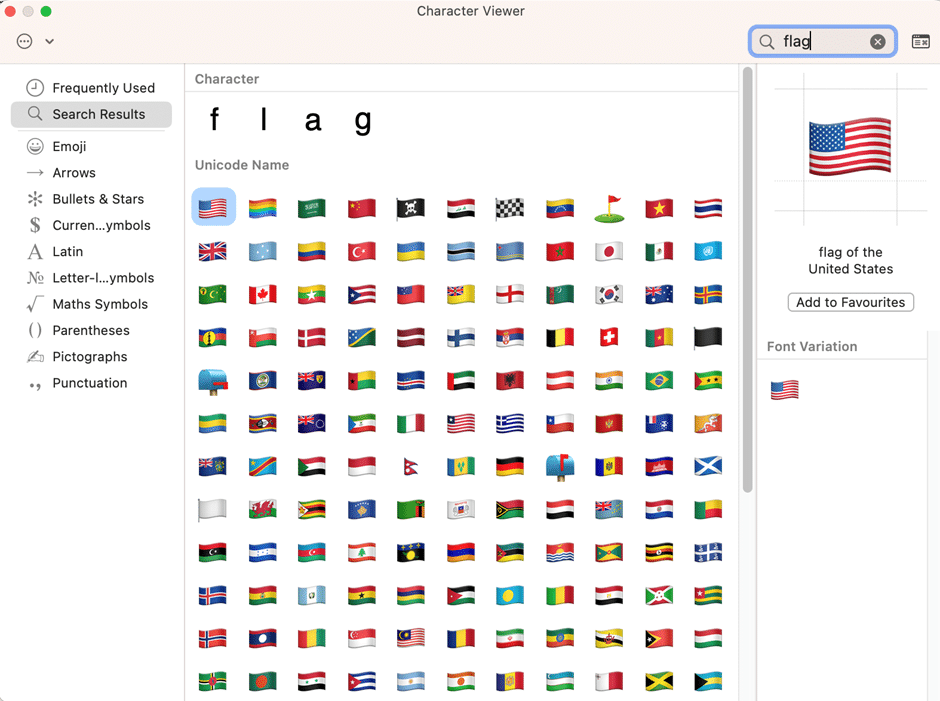Click the search field containing "flag"
The width and height of the screenshot is (940, 701).
click(820, 41)
